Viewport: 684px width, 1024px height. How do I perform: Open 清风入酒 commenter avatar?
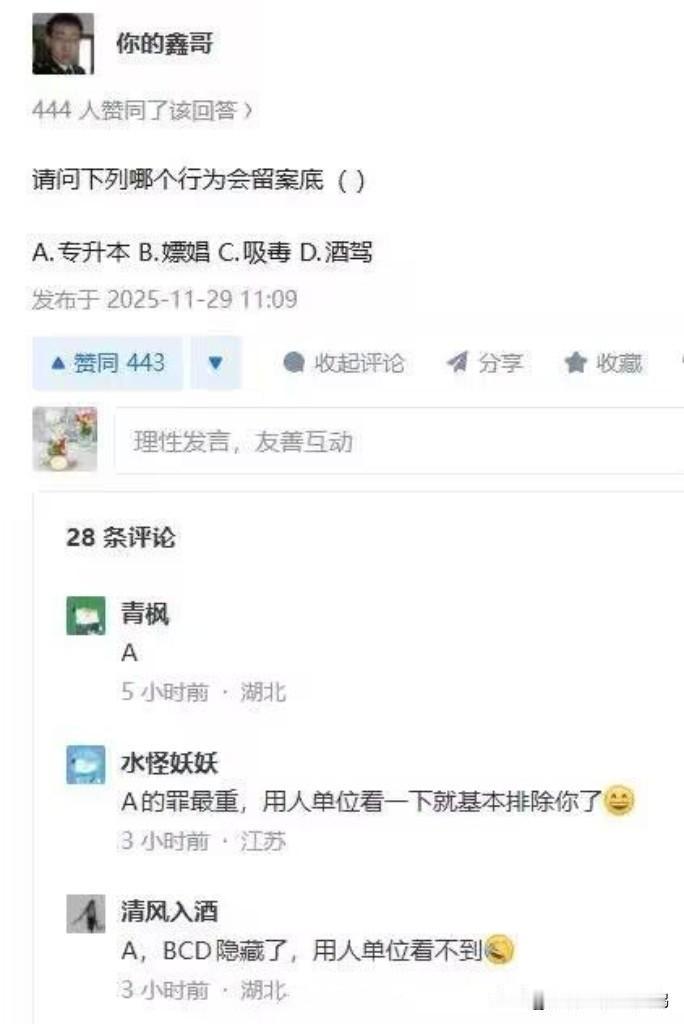86,914
